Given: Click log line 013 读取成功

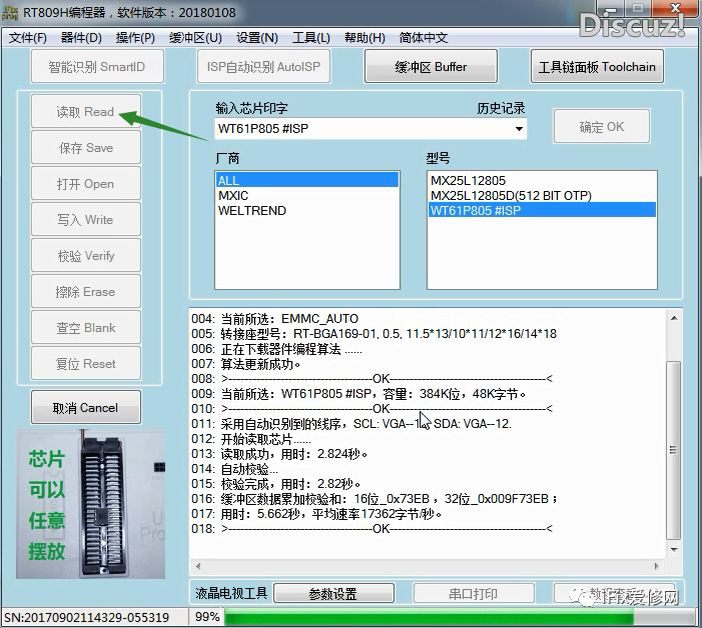Looking at the screenshot, I should (279, 454).
